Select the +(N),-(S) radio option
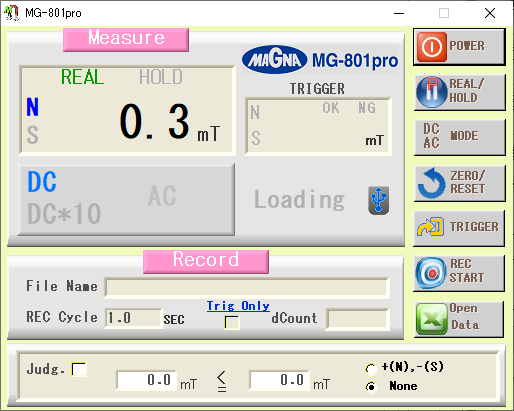 click(370, 368)
